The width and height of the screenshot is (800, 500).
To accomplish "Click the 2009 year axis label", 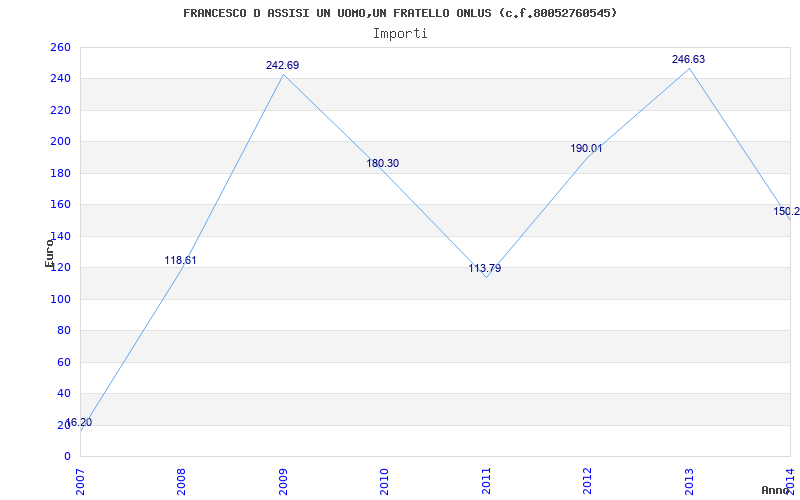I will [283, 482].
